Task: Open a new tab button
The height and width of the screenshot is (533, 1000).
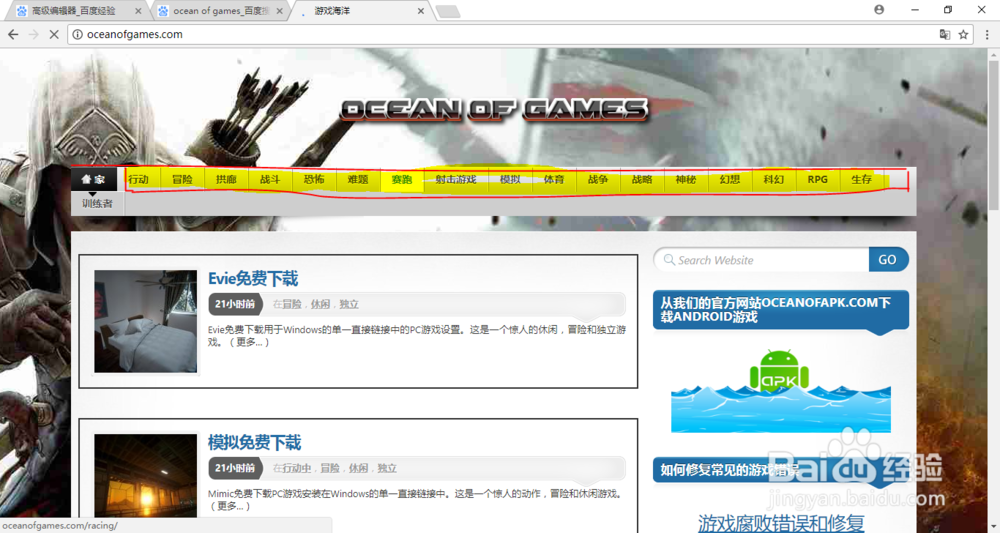Action: (x=448, y=11)
